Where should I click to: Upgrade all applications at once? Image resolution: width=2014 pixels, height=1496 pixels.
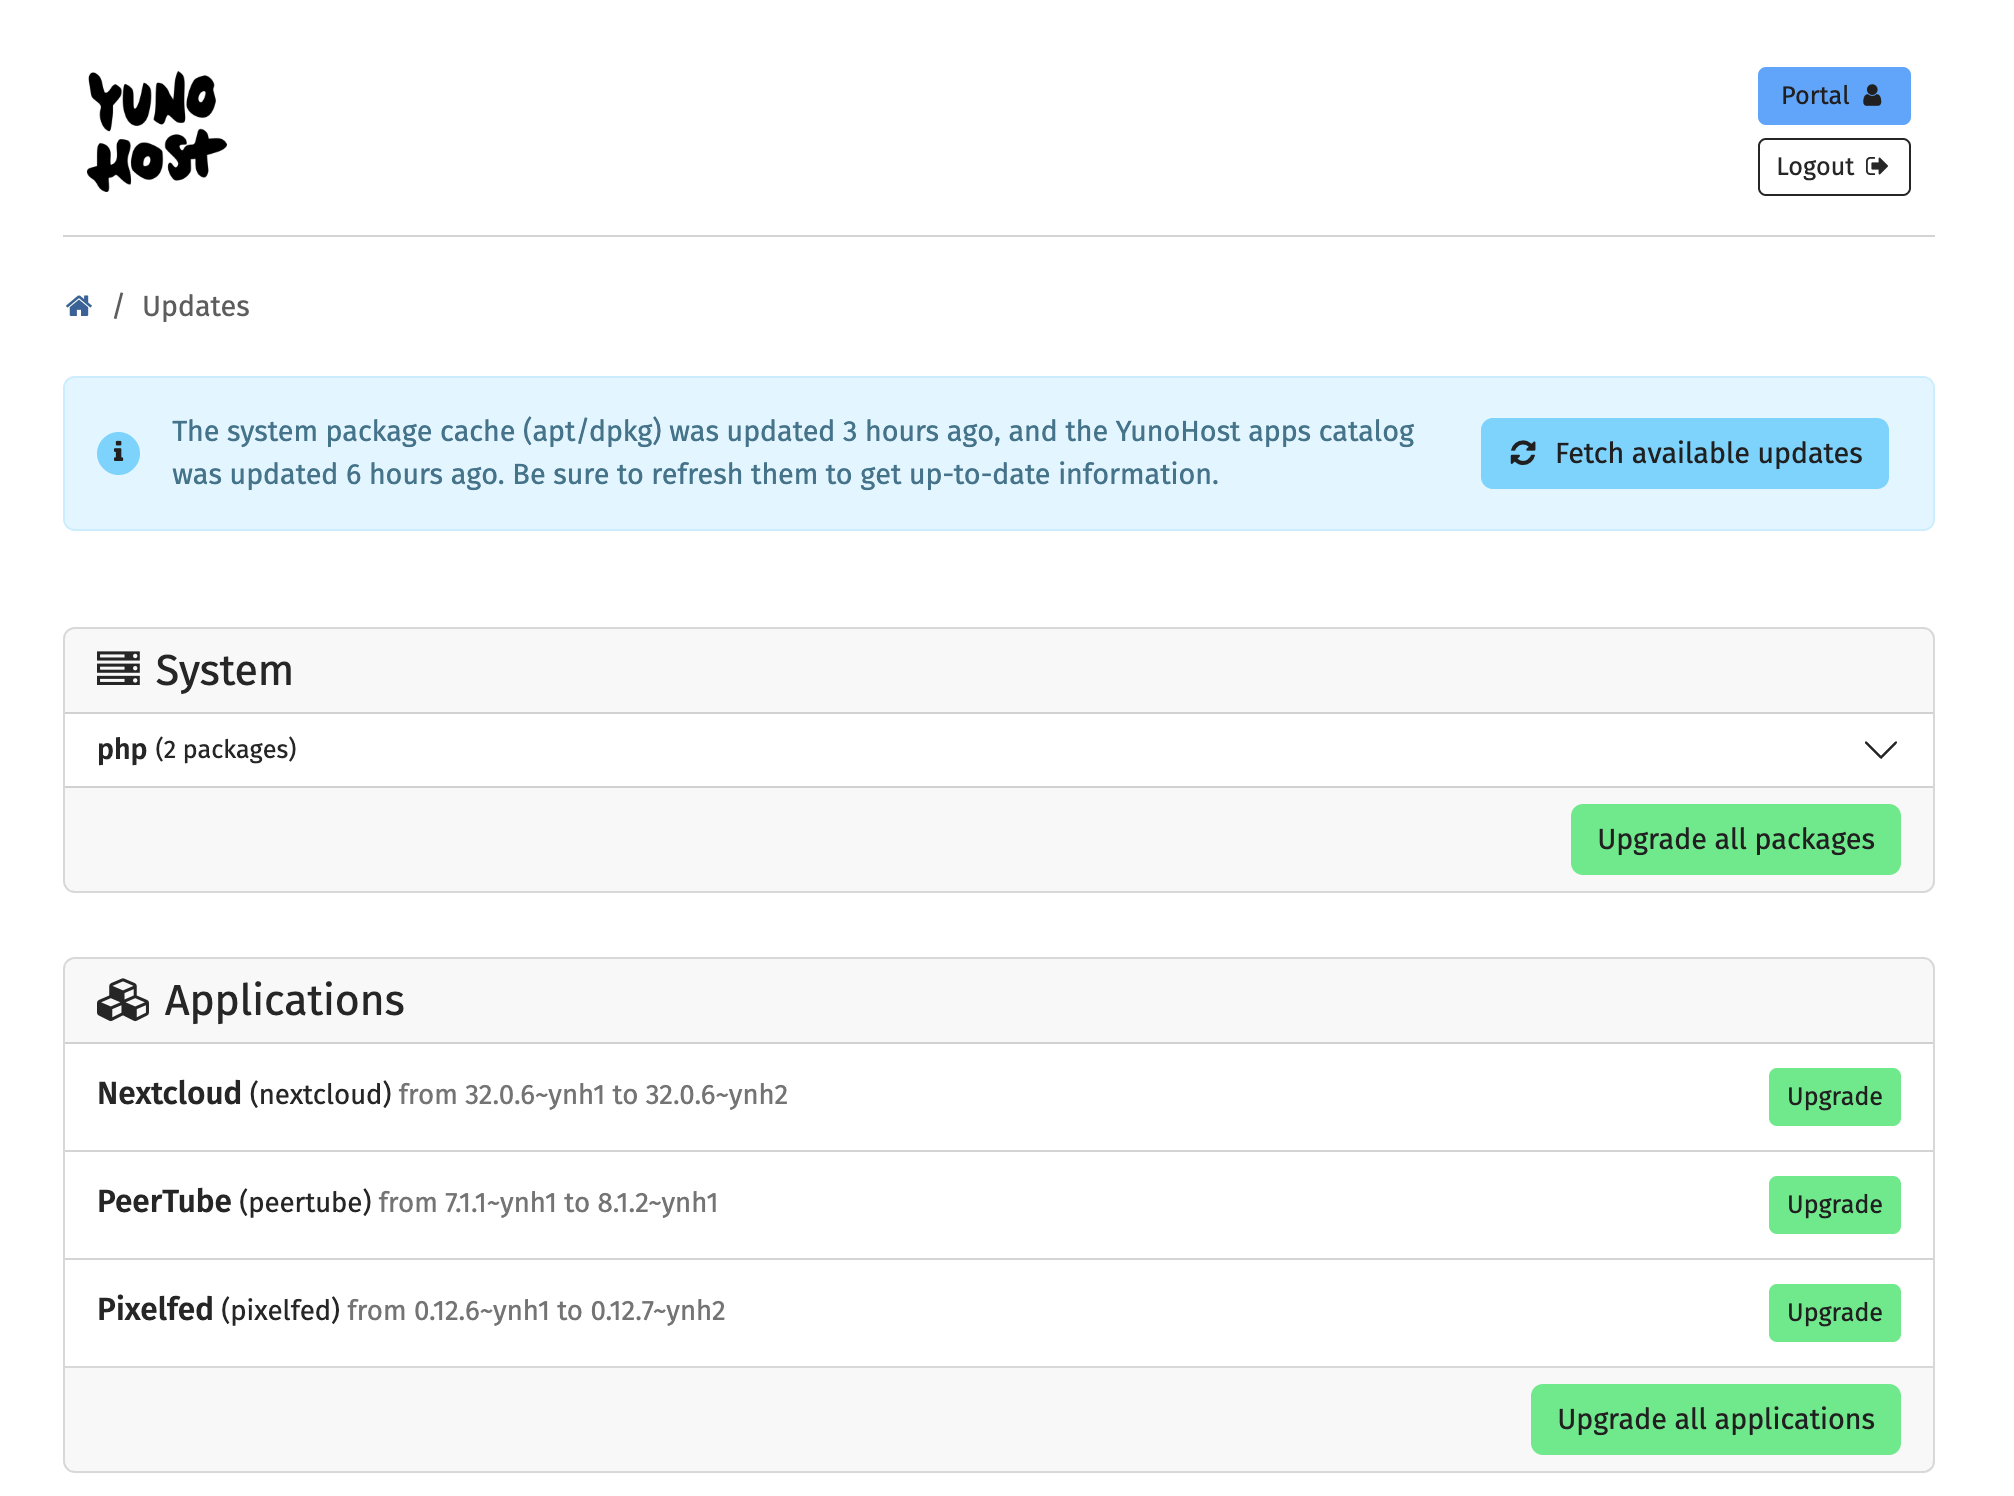tap(1714, 1418)
